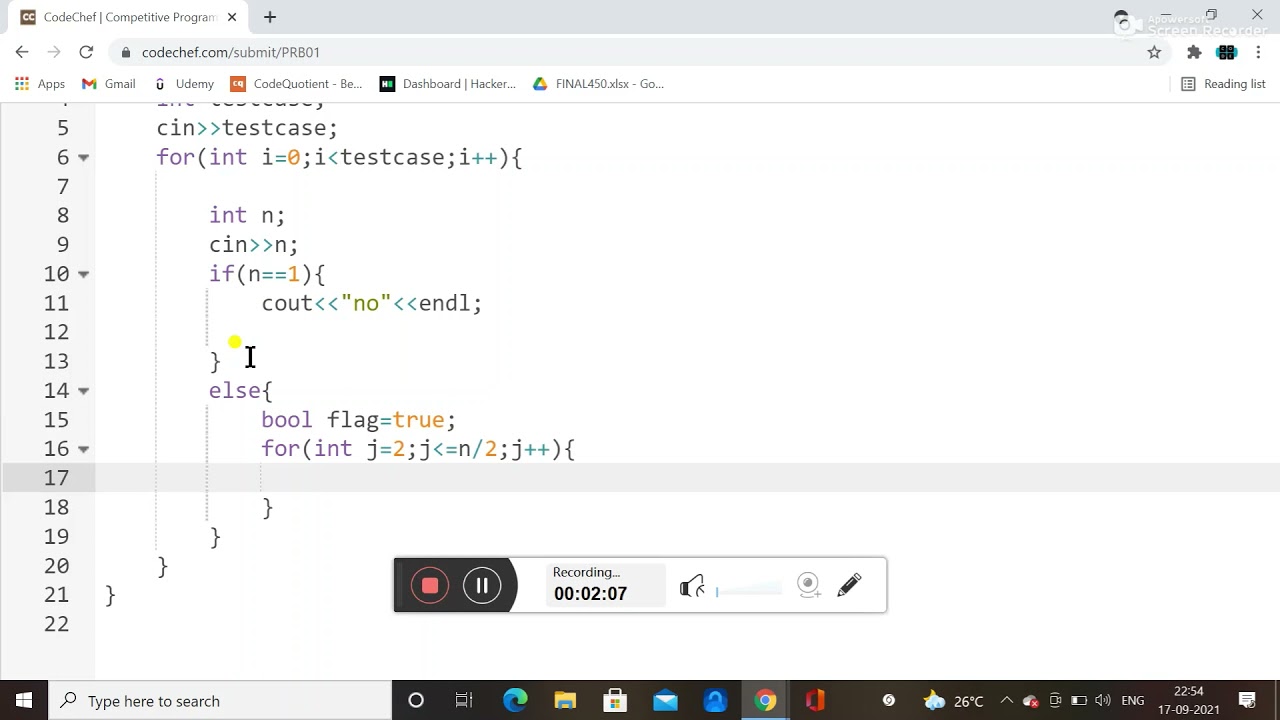
Task: Click the browser forward arrow
Action: pyautogui.click(x=54, y=52)
